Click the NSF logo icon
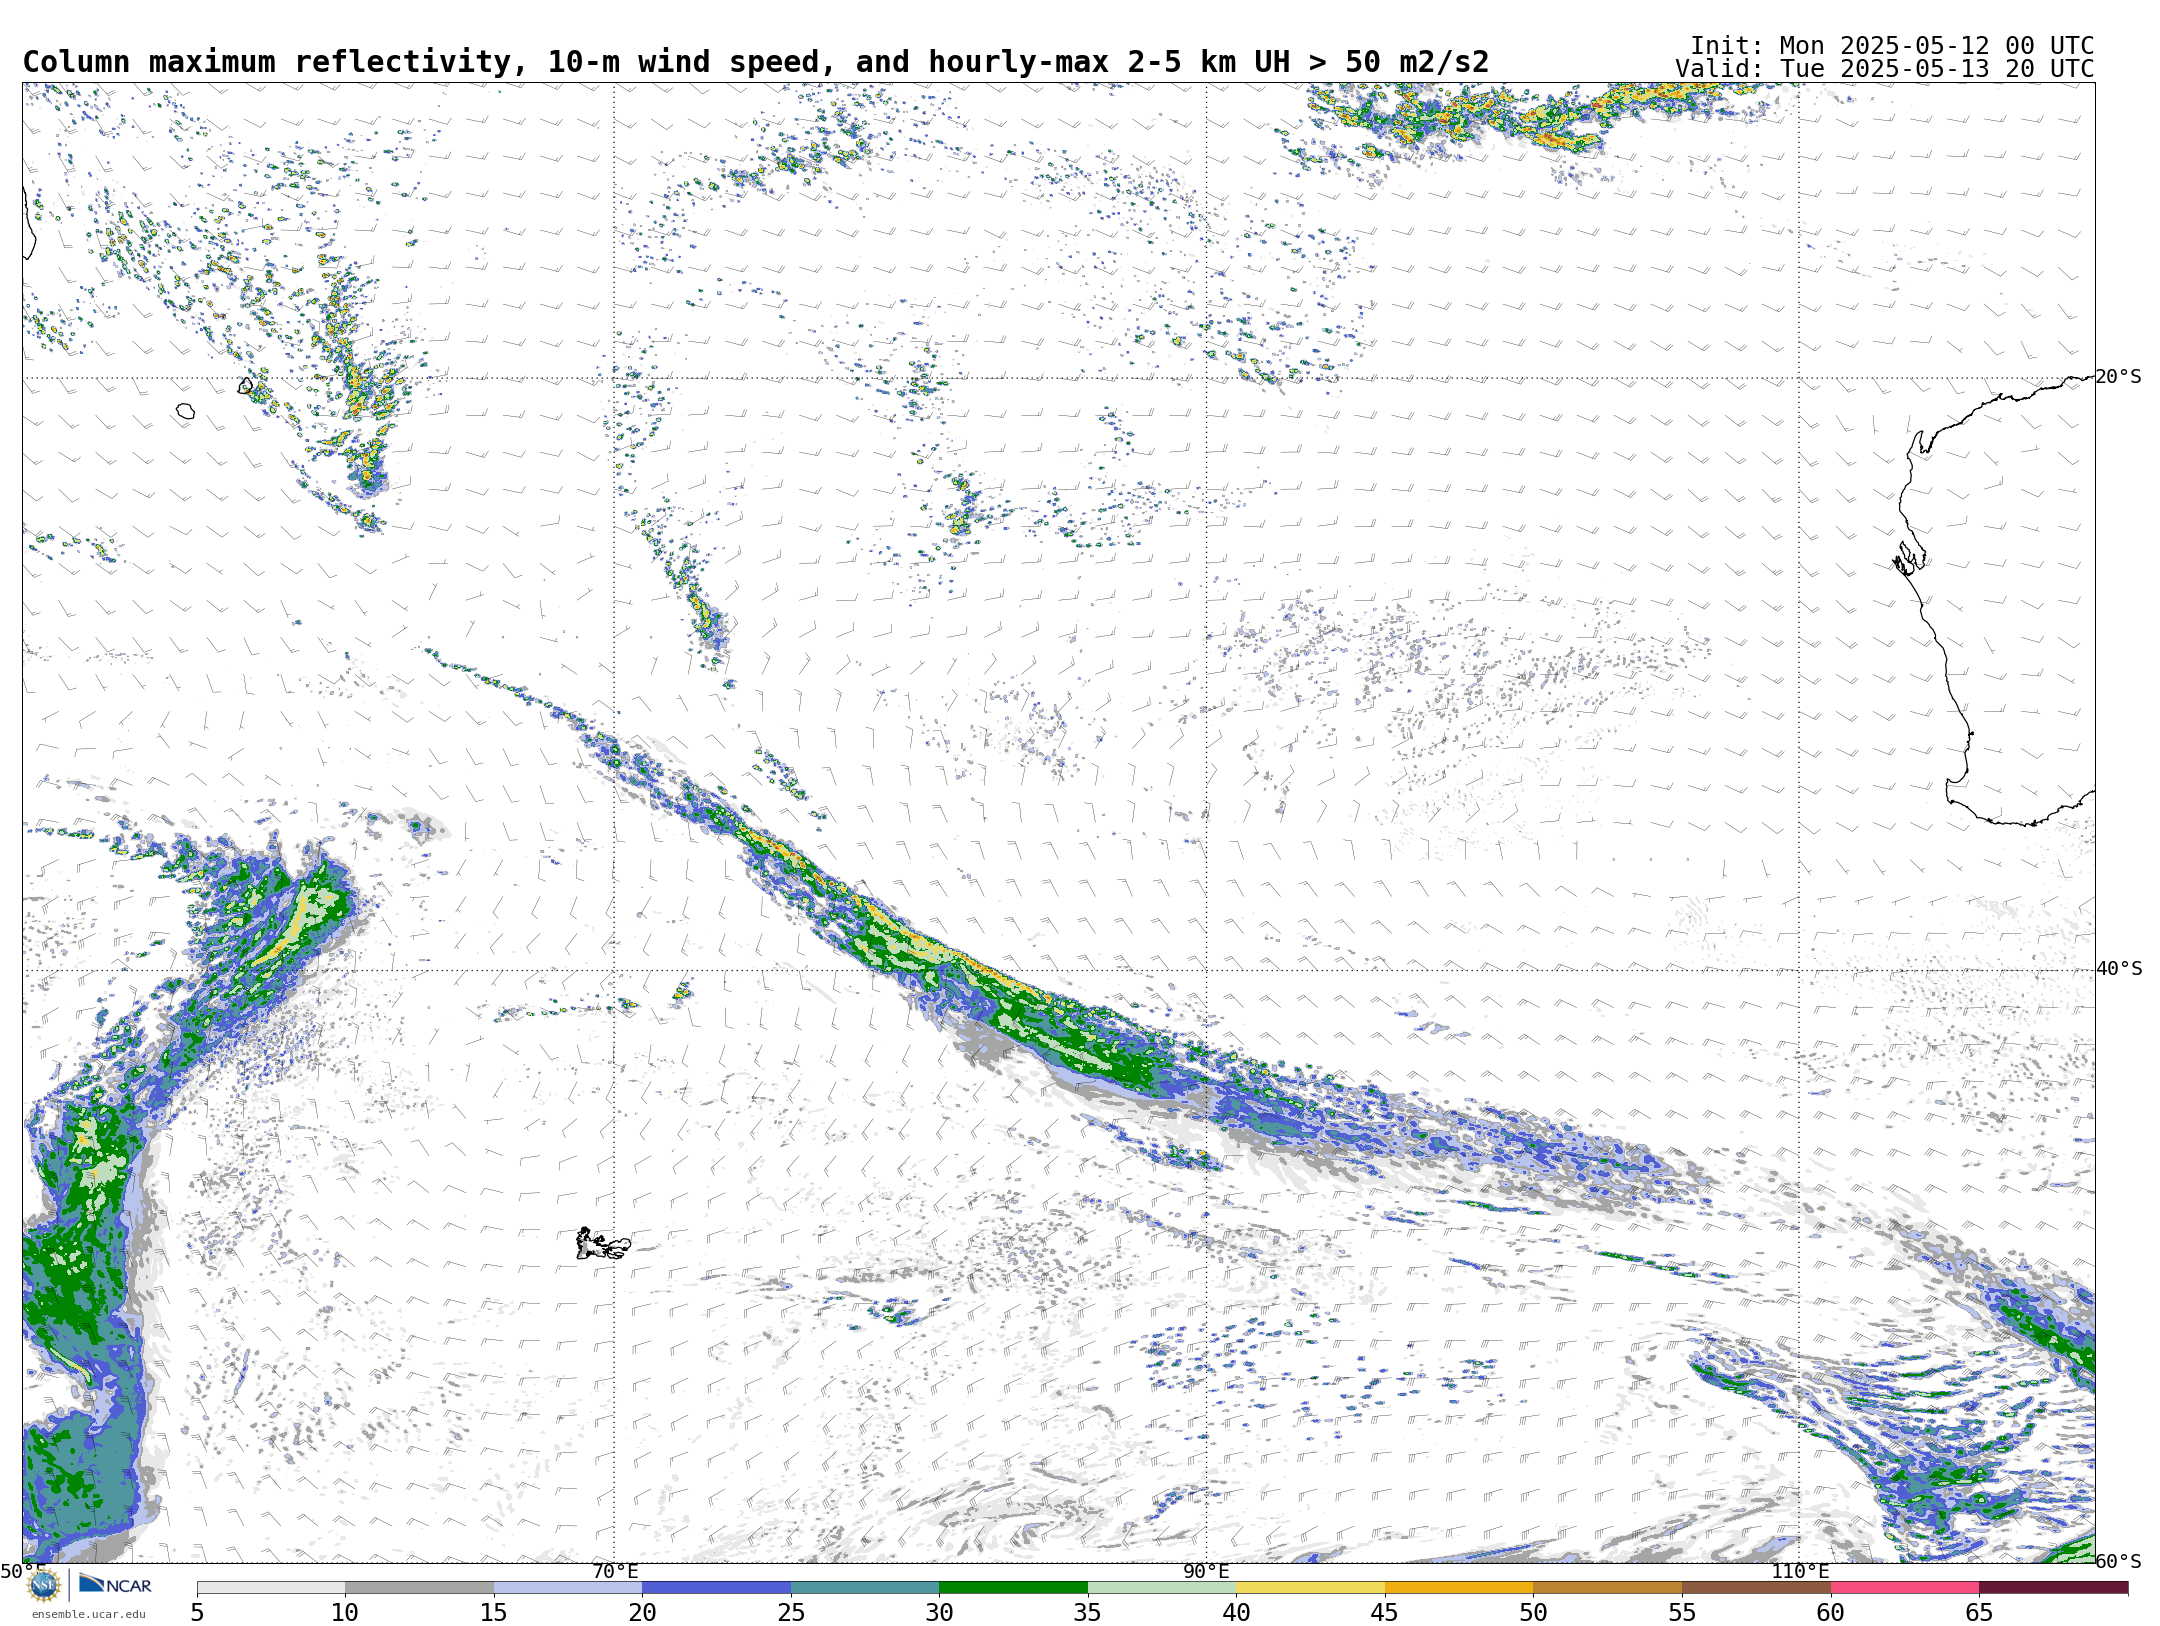The width and height of the screenshot is (2160, 1626). 44,1585
